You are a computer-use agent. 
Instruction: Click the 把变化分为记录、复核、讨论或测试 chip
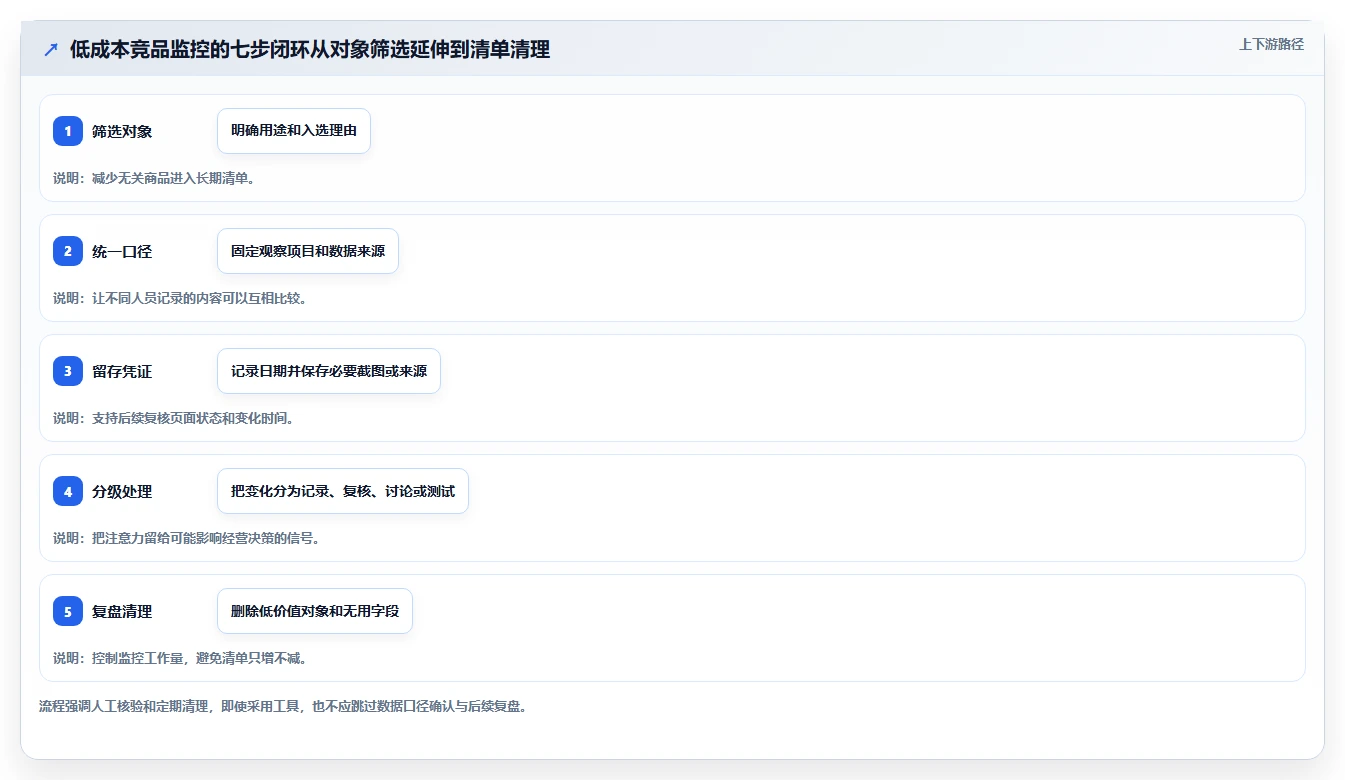(x=343, y=491)
